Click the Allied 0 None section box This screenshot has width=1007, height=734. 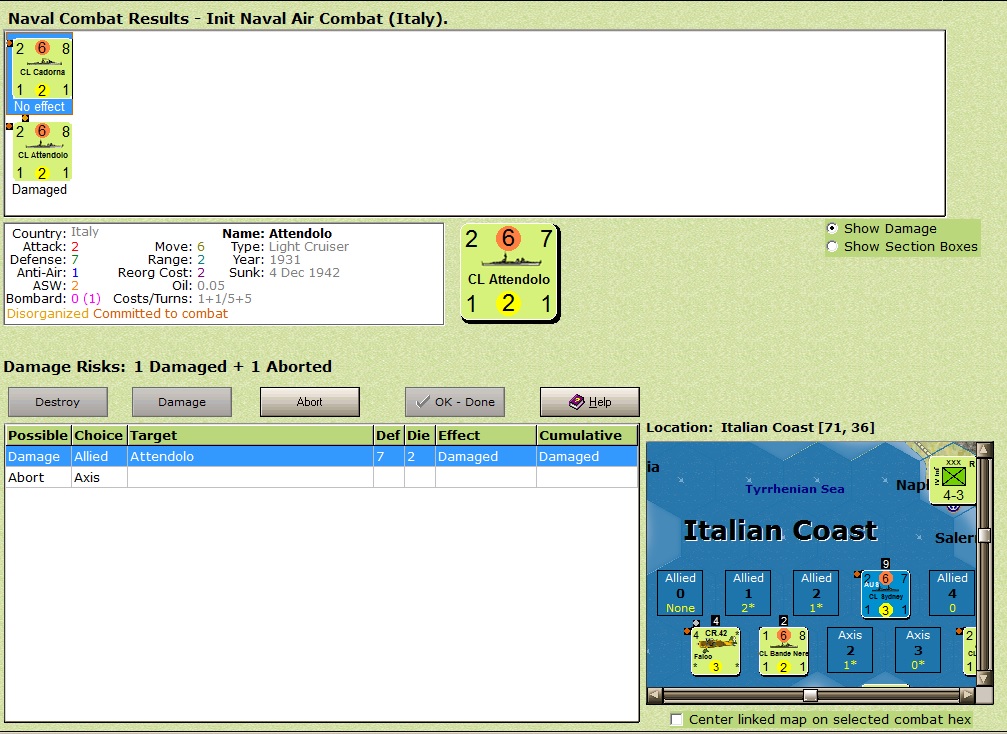680,593
